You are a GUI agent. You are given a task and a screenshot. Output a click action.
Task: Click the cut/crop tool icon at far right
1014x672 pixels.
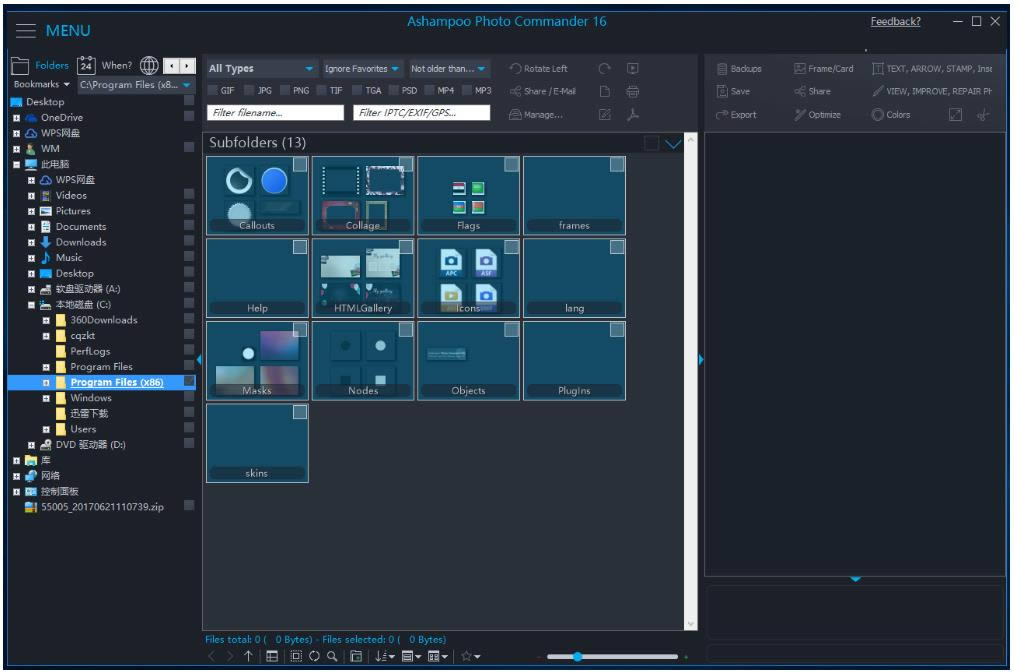pyautogui.click(x=983, y=114)
